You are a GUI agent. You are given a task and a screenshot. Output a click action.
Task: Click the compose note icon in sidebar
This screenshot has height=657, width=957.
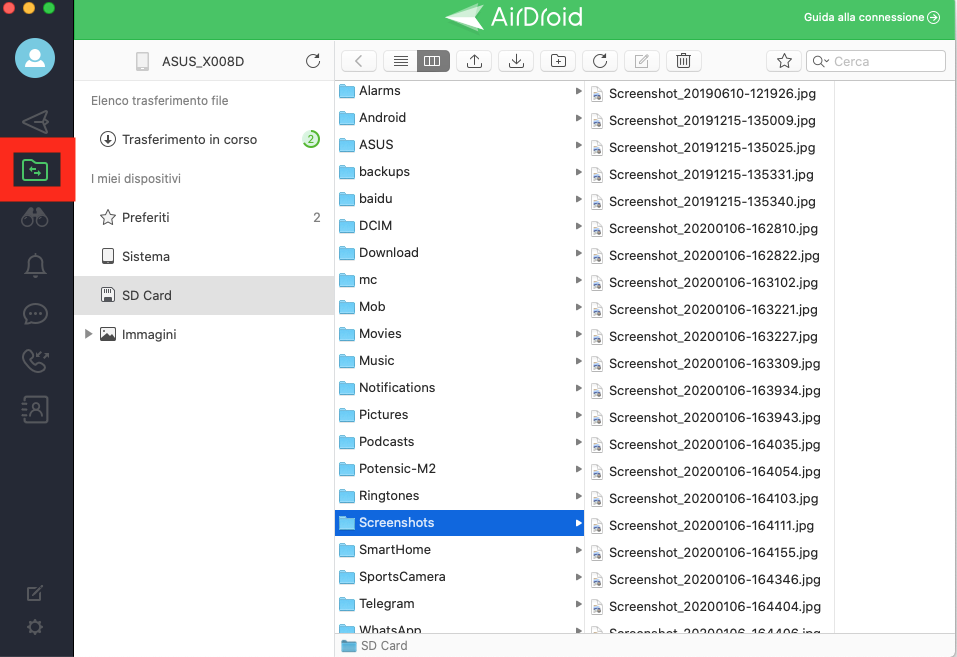click(35, 593)
